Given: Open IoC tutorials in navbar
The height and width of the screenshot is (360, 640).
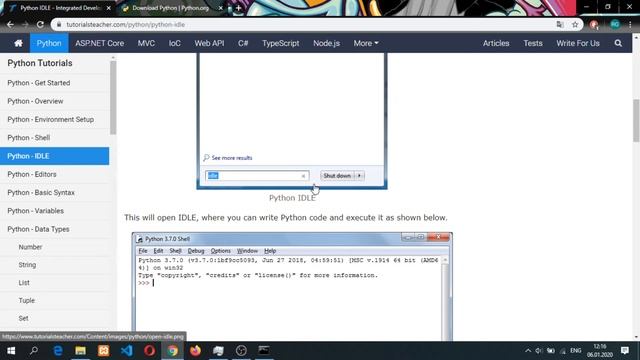Looking at the screenshot, I should [175, 43].
